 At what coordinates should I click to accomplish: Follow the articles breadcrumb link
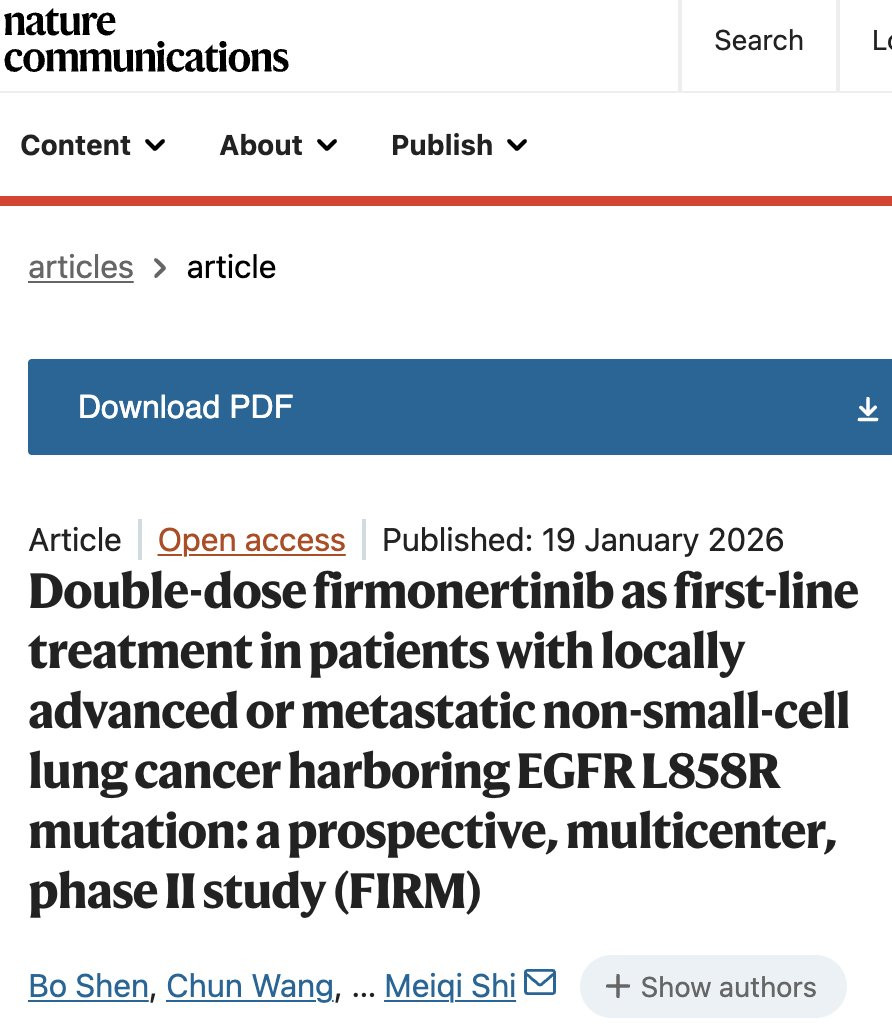click(x=81, y=268)
